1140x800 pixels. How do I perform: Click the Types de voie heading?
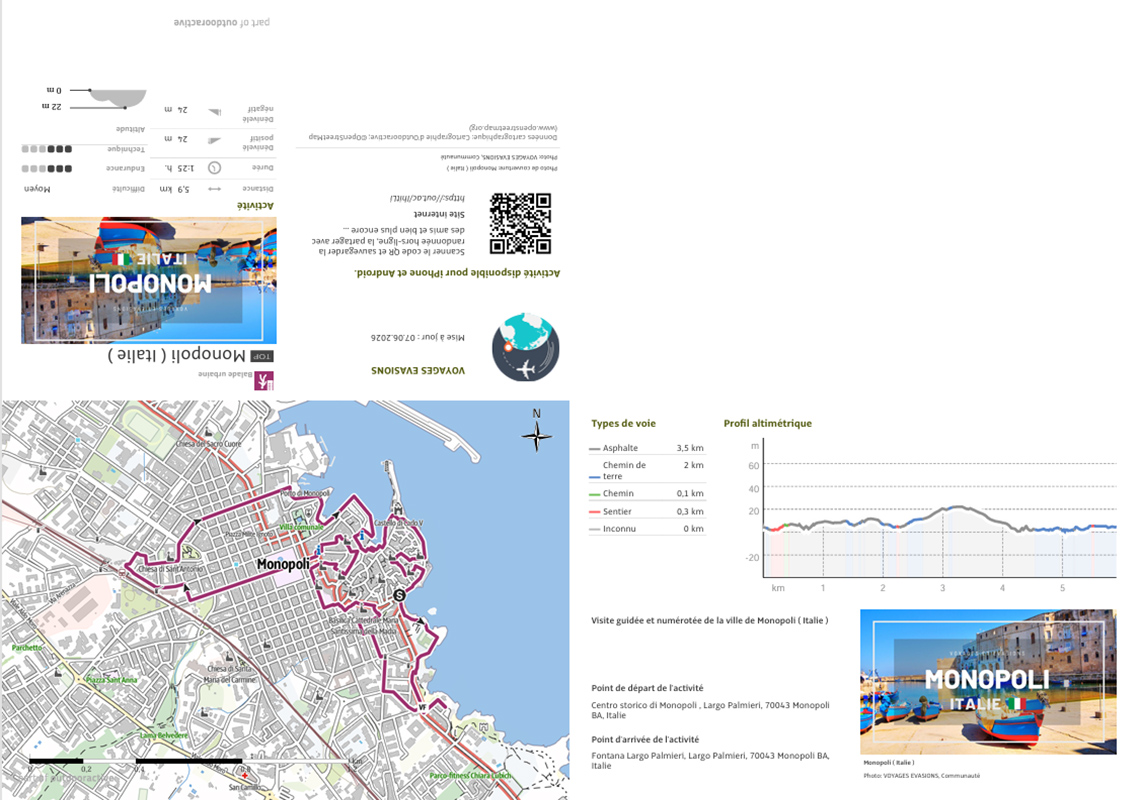(x=623, y=423)
